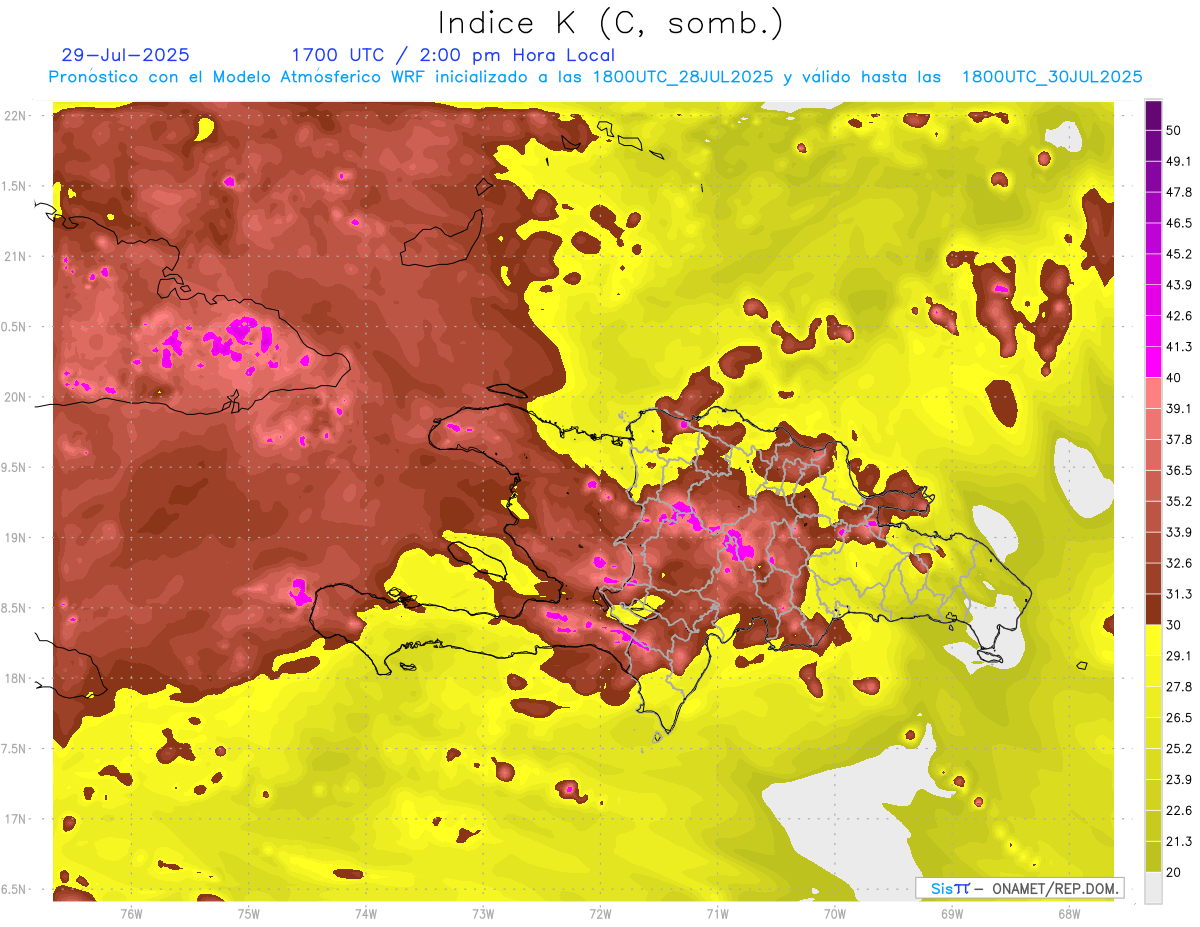Viewport: 1200px width, 927px height.
Task: Click the map title "Indice K (C, somb.)"
Action: click(612, 23)
